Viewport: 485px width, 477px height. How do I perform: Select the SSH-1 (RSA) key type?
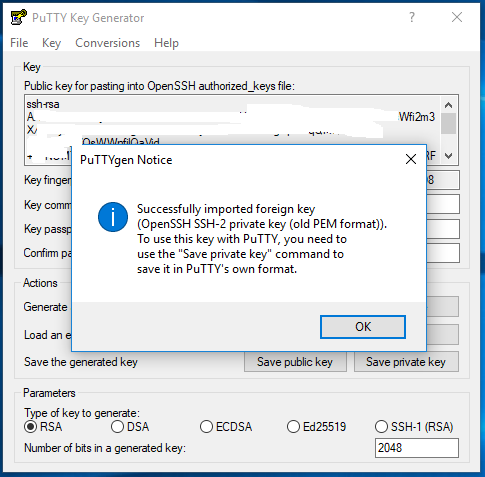coord(414,427)
